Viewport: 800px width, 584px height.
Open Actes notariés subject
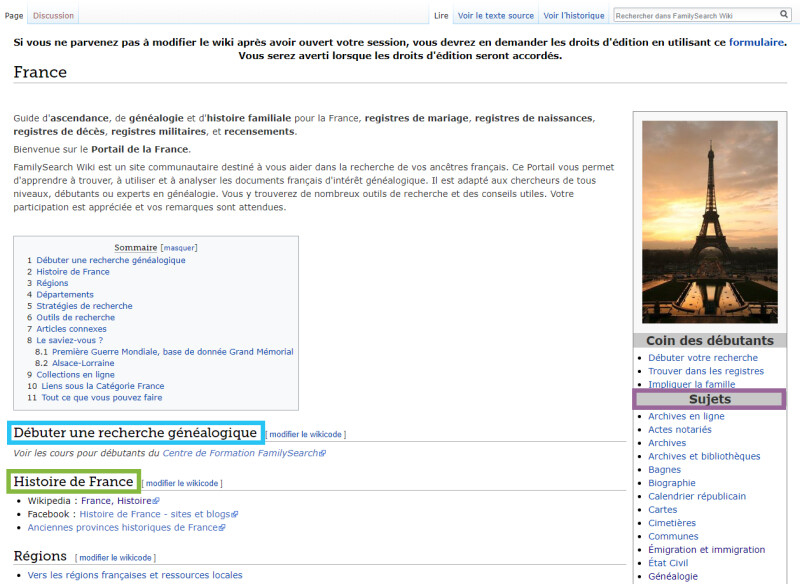(x=680, y=429)
